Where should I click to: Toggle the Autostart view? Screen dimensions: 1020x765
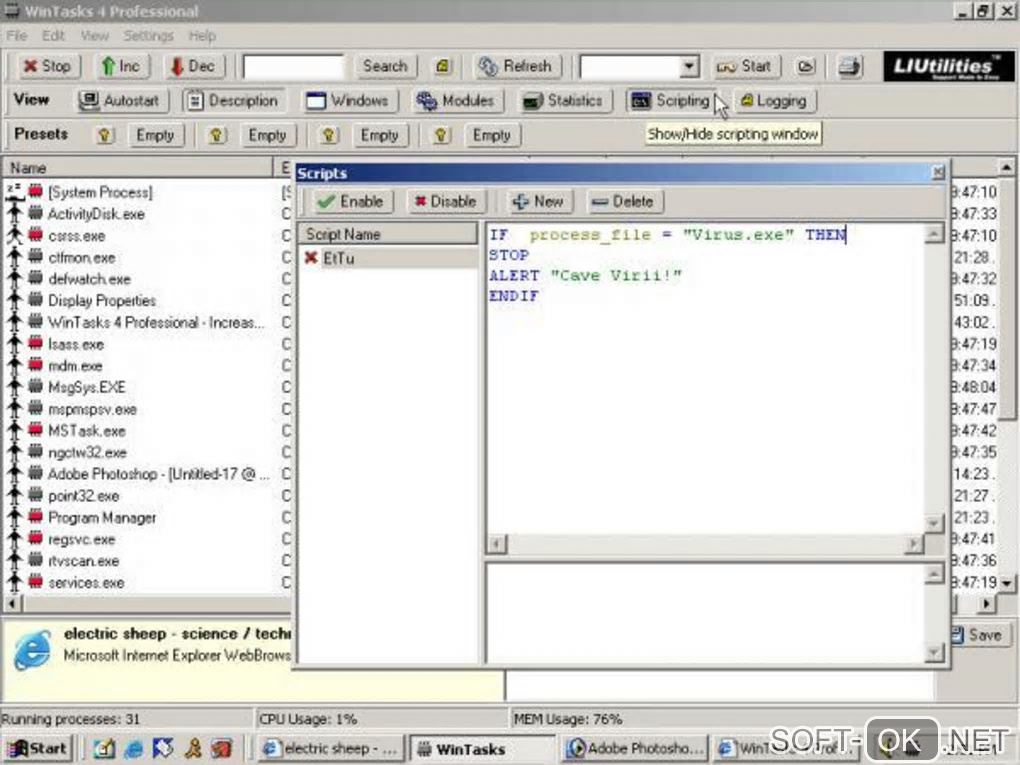(x=120, y=101)
